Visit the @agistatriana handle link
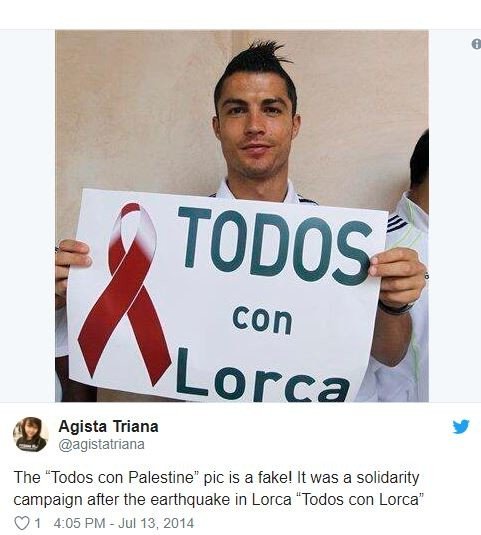This screenshot has width=481, height=535. click(101, 445)
